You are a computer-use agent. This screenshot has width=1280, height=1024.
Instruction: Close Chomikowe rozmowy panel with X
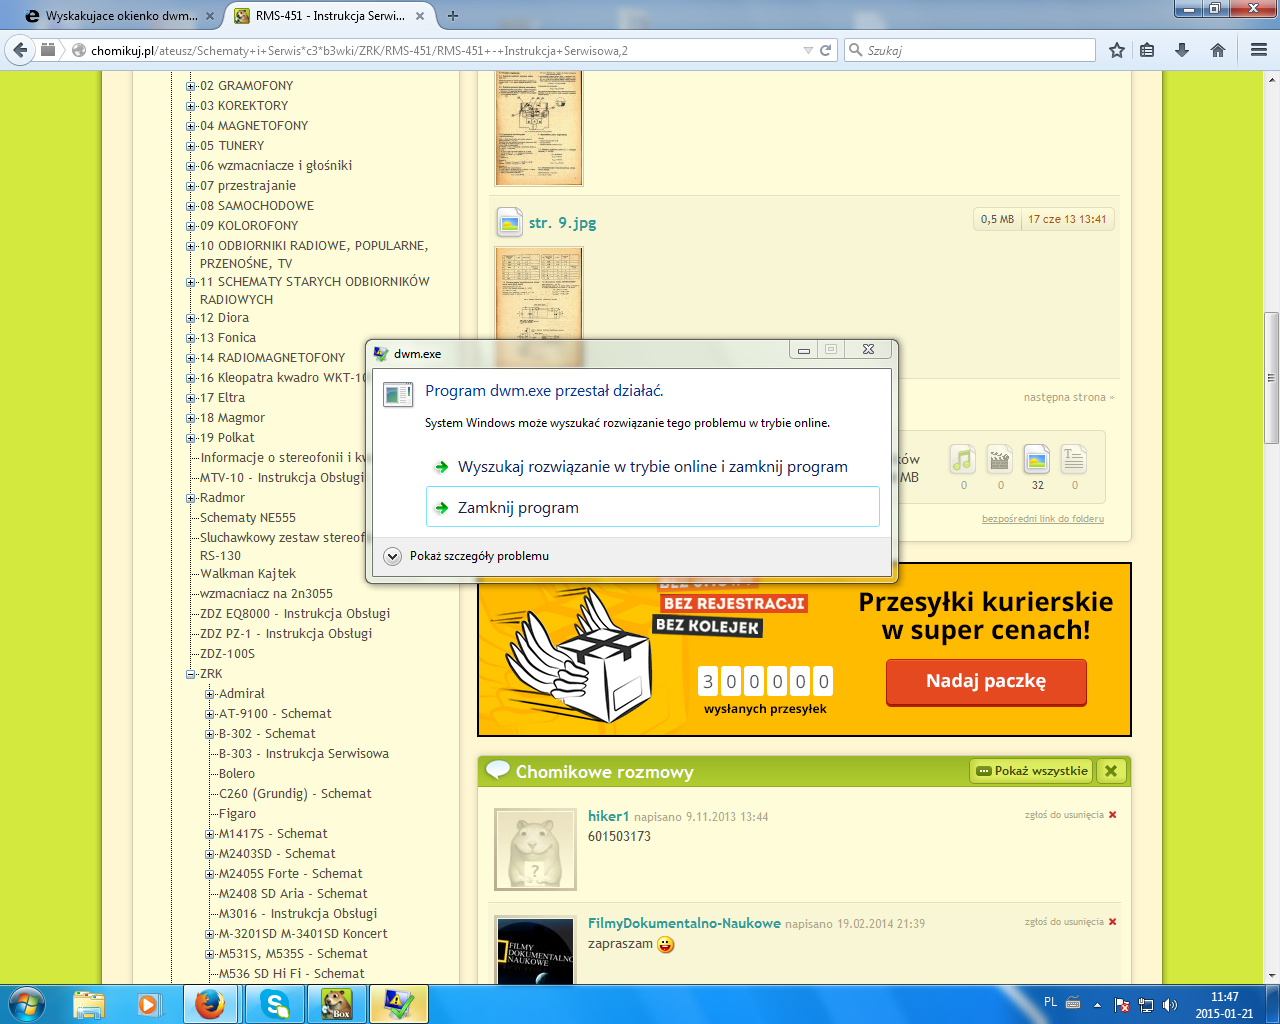point(1111,771)
